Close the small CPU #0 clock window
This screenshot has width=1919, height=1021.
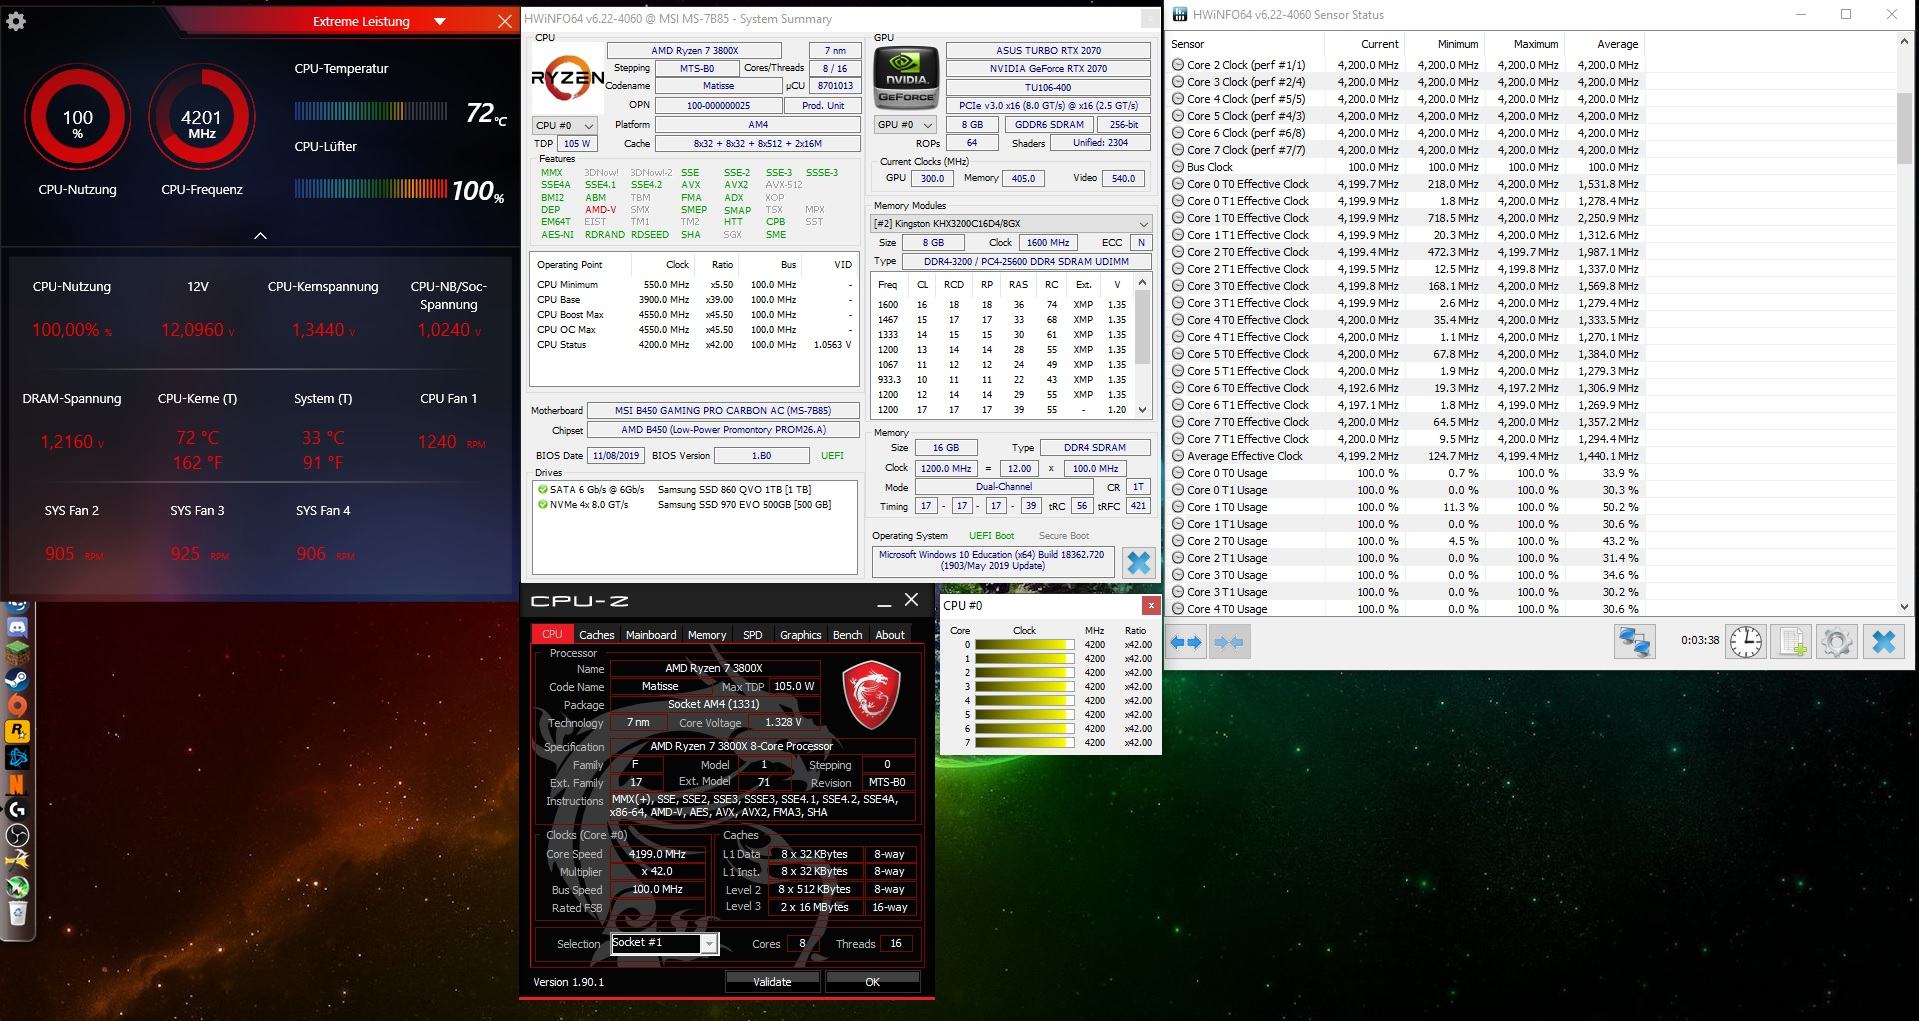(1151, 605)
